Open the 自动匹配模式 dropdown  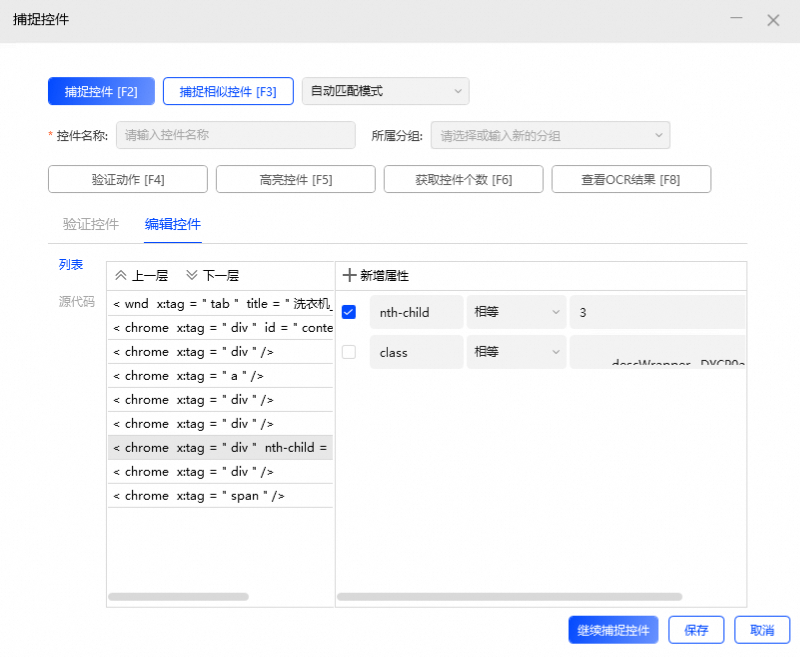(x=386, y=91)
